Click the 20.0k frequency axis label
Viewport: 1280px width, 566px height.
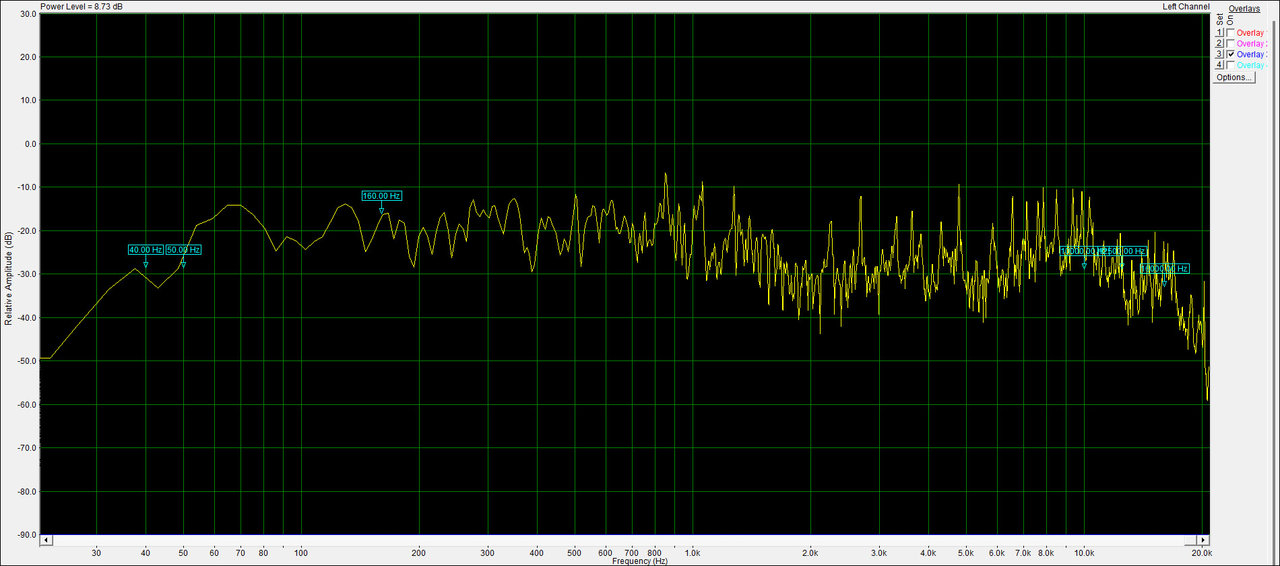1202,552
